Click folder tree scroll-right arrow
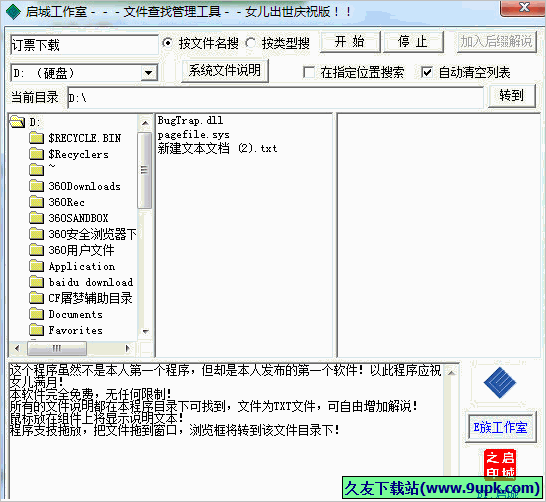The height and width of the screenshot is (502, 546). coord(127,348)
